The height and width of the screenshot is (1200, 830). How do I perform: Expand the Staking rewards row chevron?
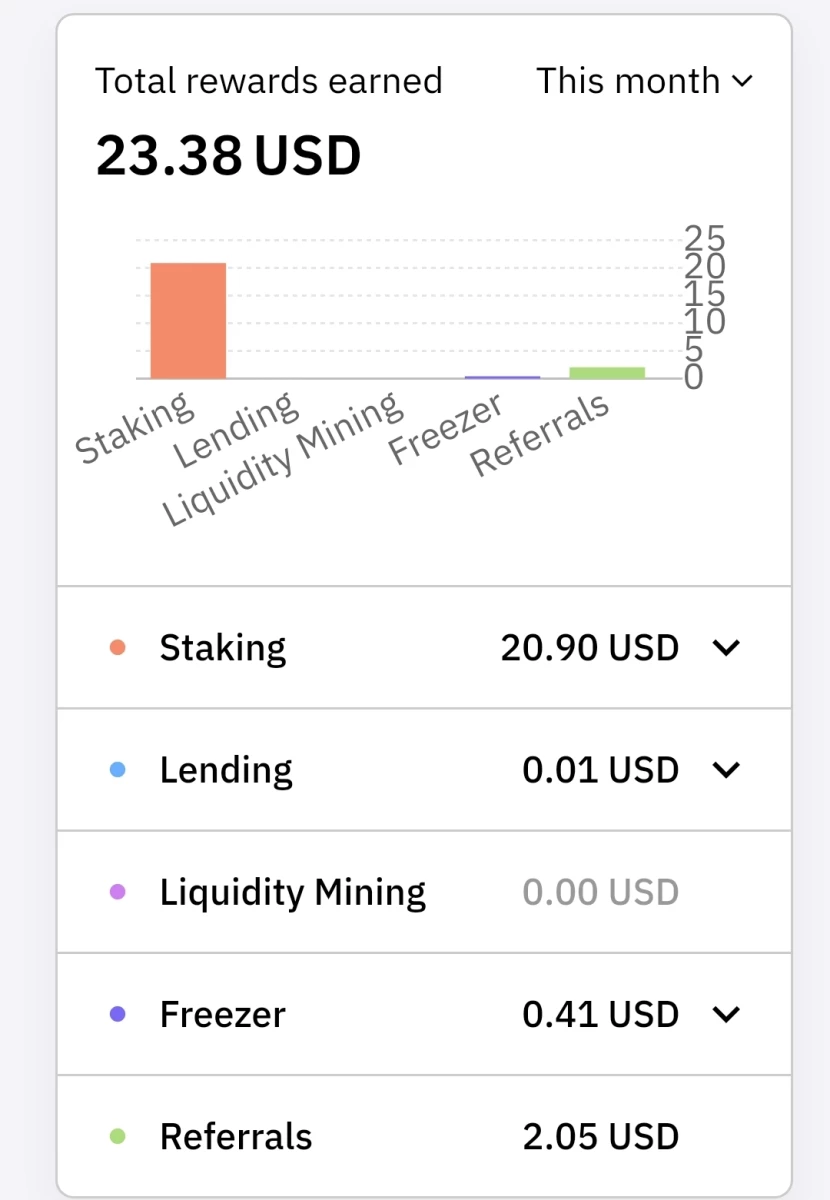(726, 648)
